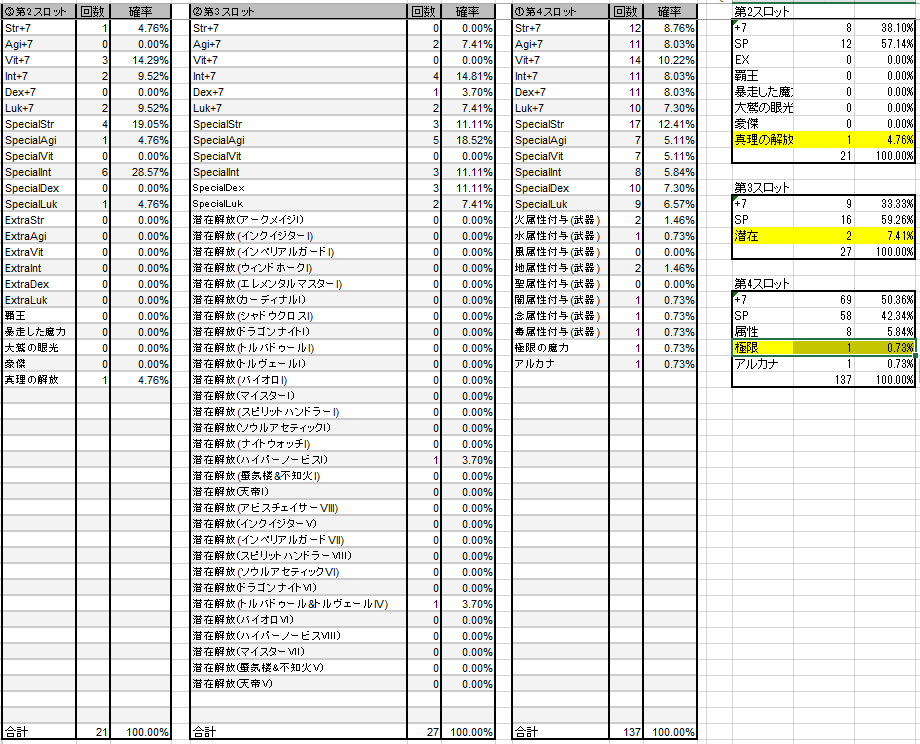Image resolution: width=920 pixels, height=744 pixels.
Task: Select the 火属性付与(武器) cell
Action: coord(560,220)
